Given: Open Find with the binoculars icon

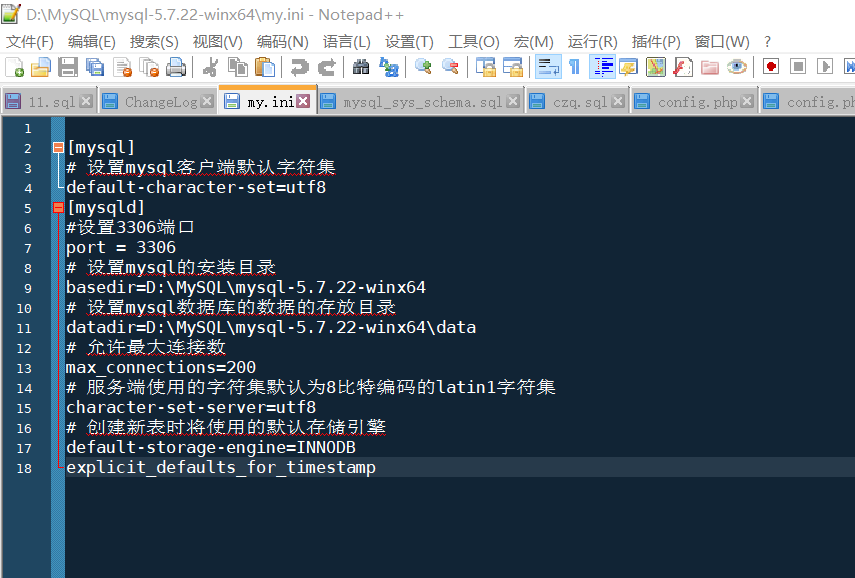Looking at the screenshot, I should 361,67.
